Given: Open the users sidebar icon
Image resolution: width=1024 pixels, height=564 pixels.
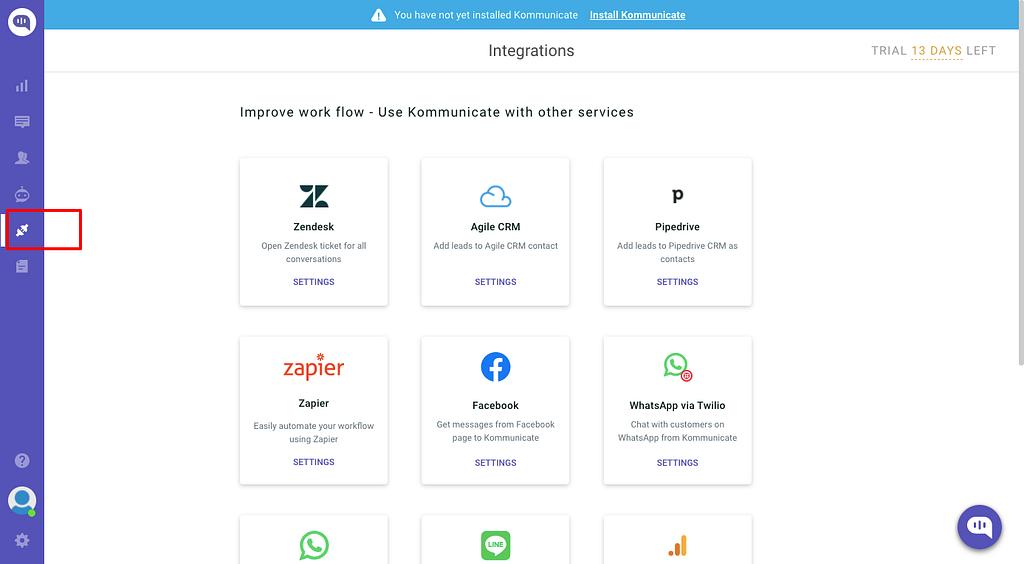Looking at the screenshot, I should 22,158.
